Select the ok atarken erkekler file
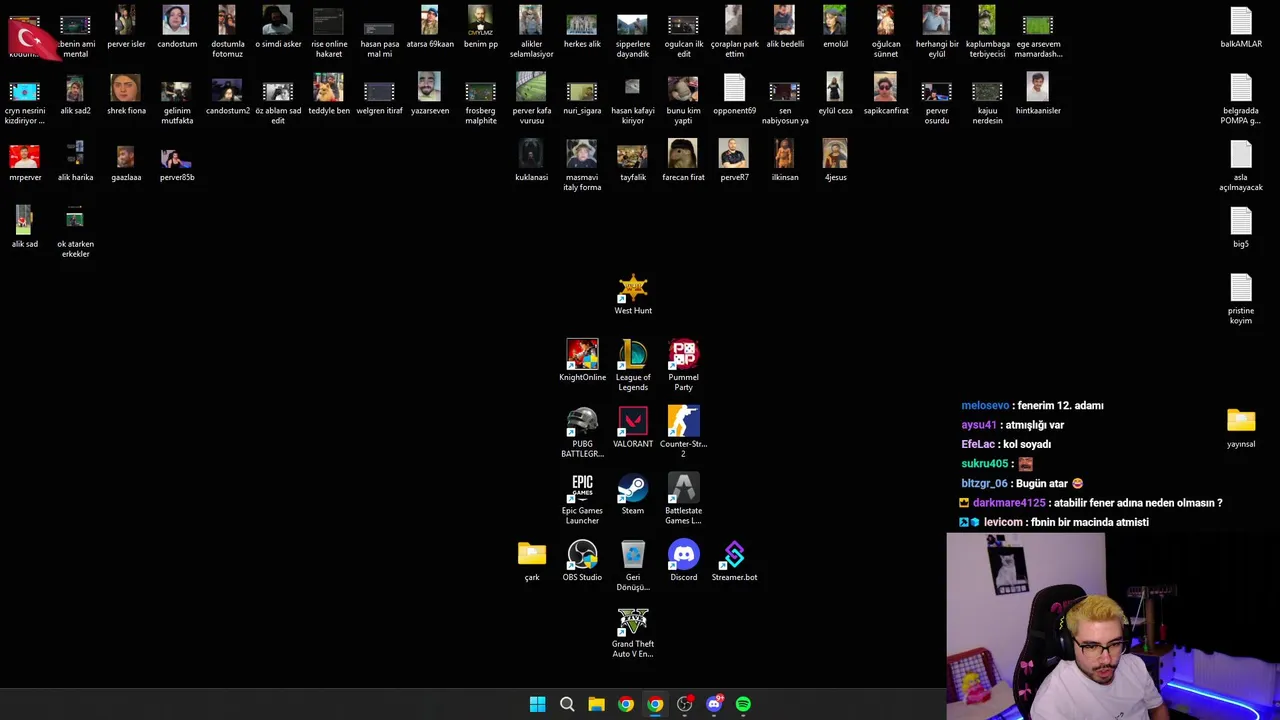Viewport: 1280px width, 720px height. [x=75, y=233]
